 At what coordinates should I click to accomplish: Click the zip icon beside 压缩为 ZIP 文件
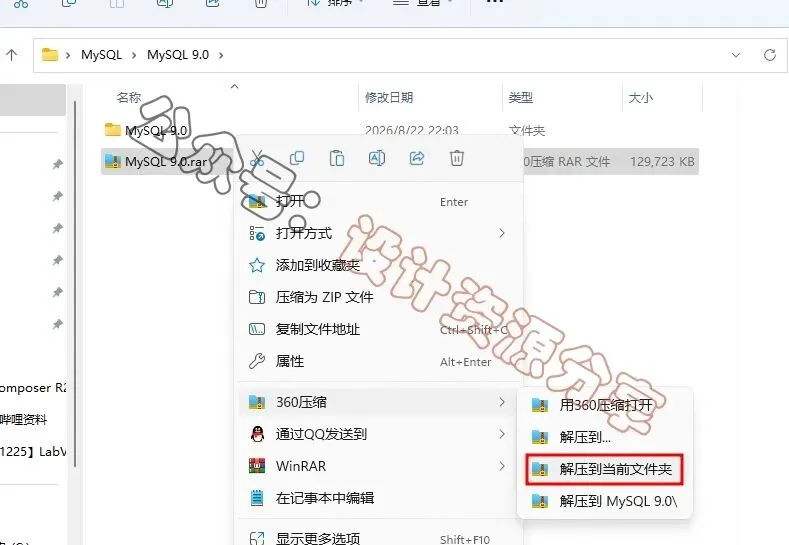257,297
